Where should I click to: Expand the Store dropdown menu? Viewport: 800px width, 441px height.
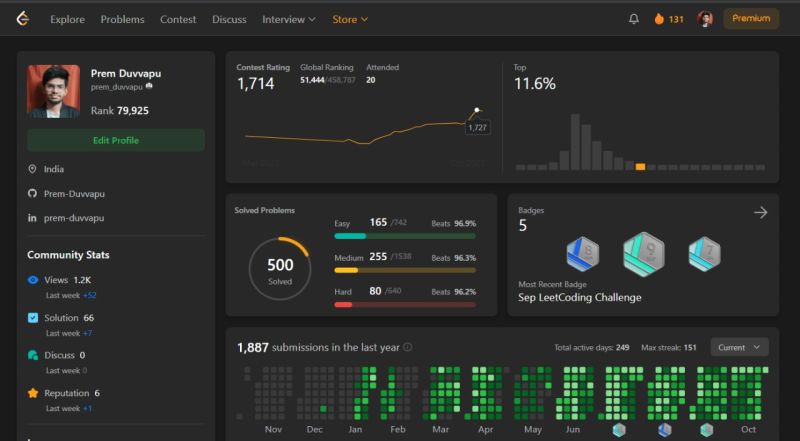[x=350, y=19]
